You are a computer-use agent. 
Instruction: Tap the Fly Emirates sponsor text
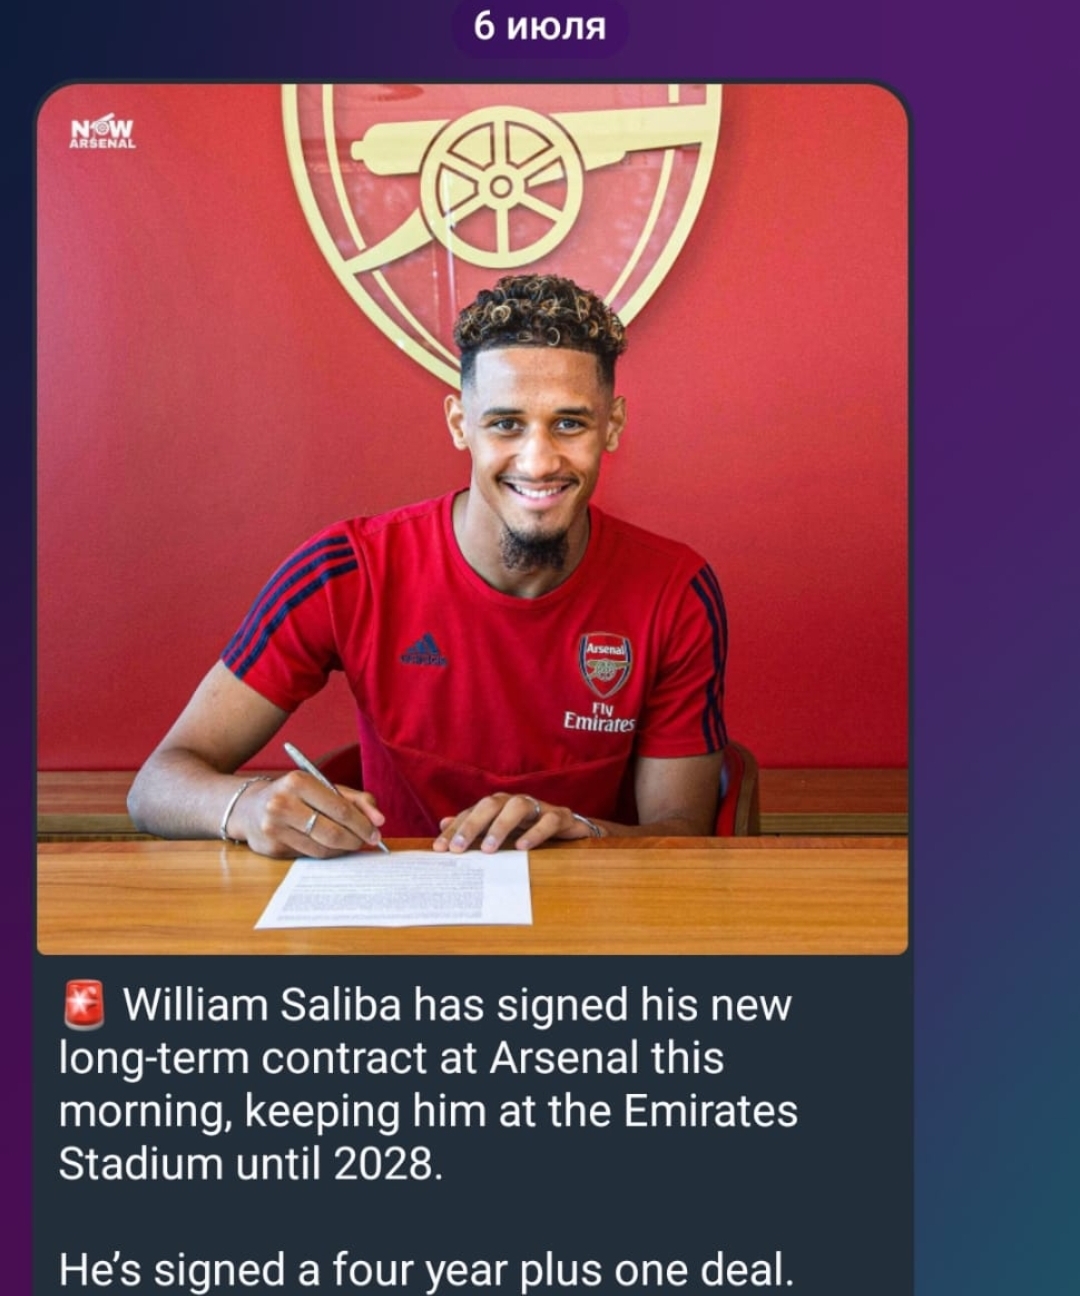coord(599,717)
